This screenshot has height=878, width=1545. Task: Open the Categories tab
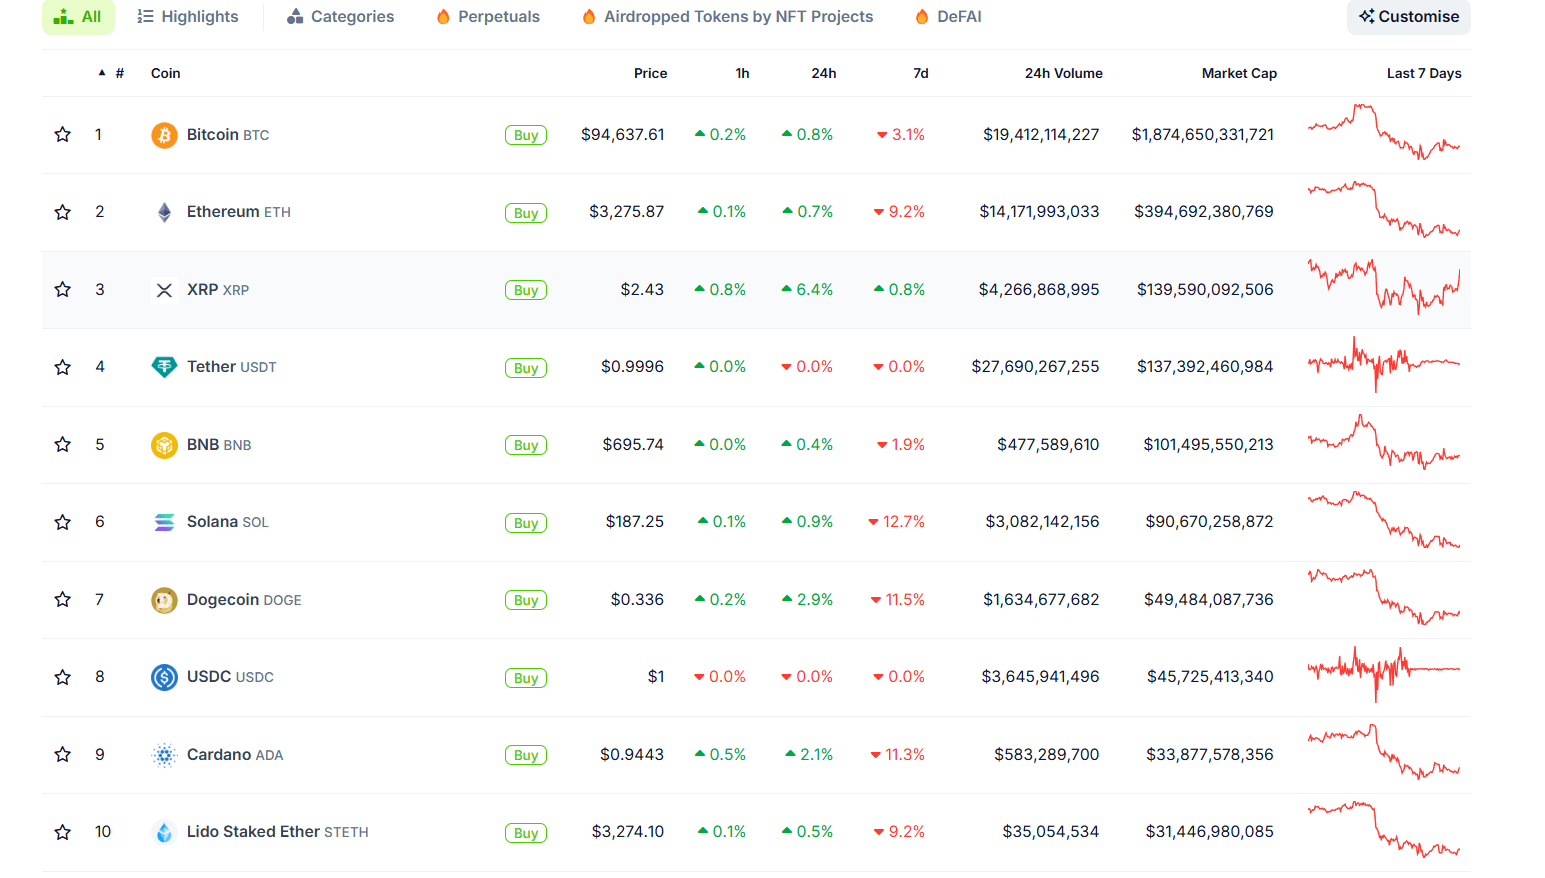pos(339,16)
